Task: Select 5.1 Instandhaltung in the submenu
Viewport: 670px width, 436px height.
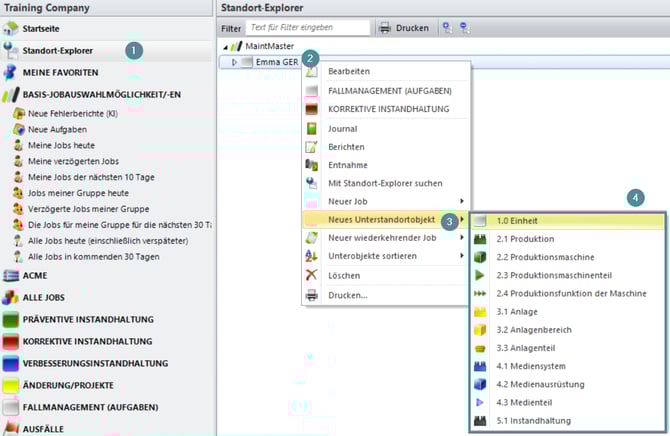Action: [533, 421]
